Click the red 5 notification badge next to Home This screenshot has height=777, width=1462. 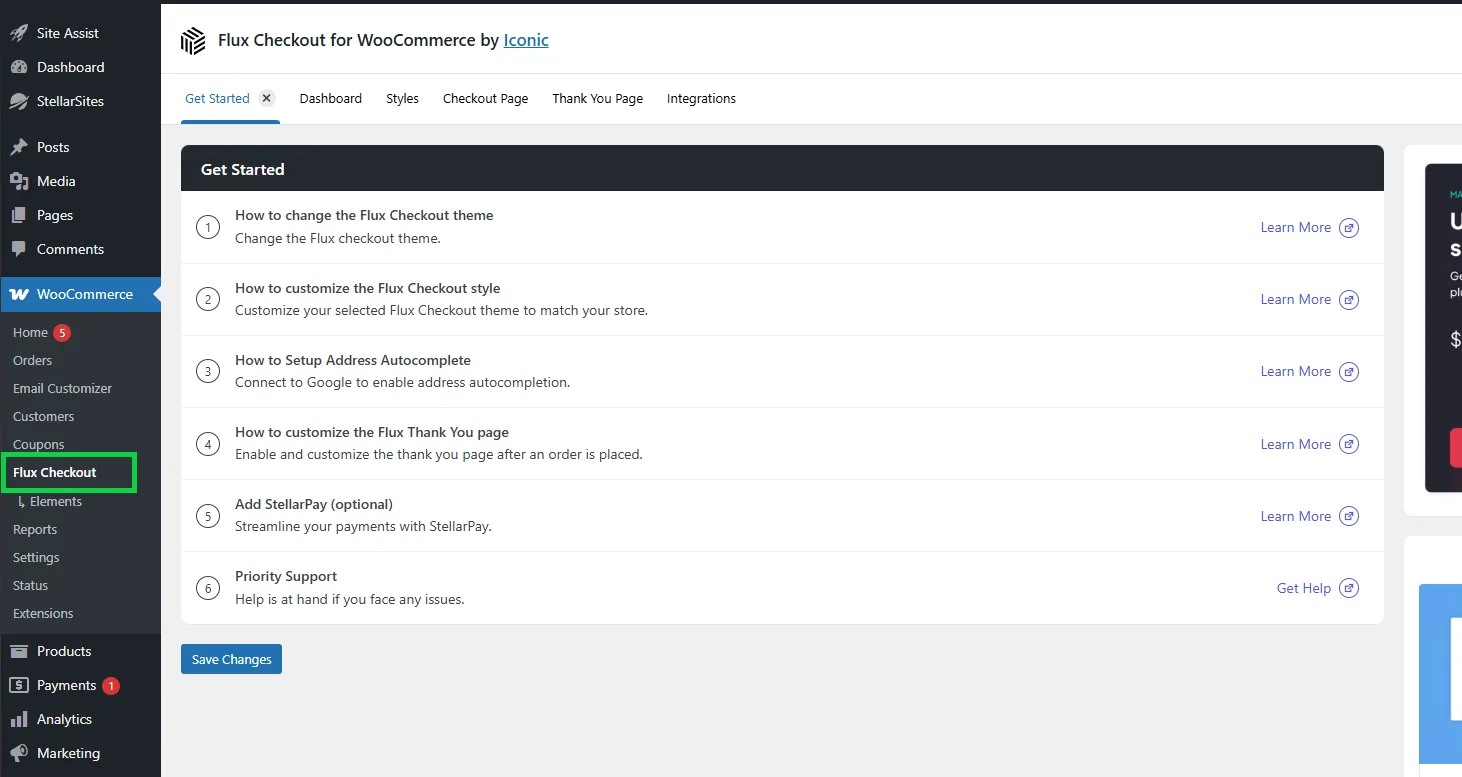click(62, 332)
